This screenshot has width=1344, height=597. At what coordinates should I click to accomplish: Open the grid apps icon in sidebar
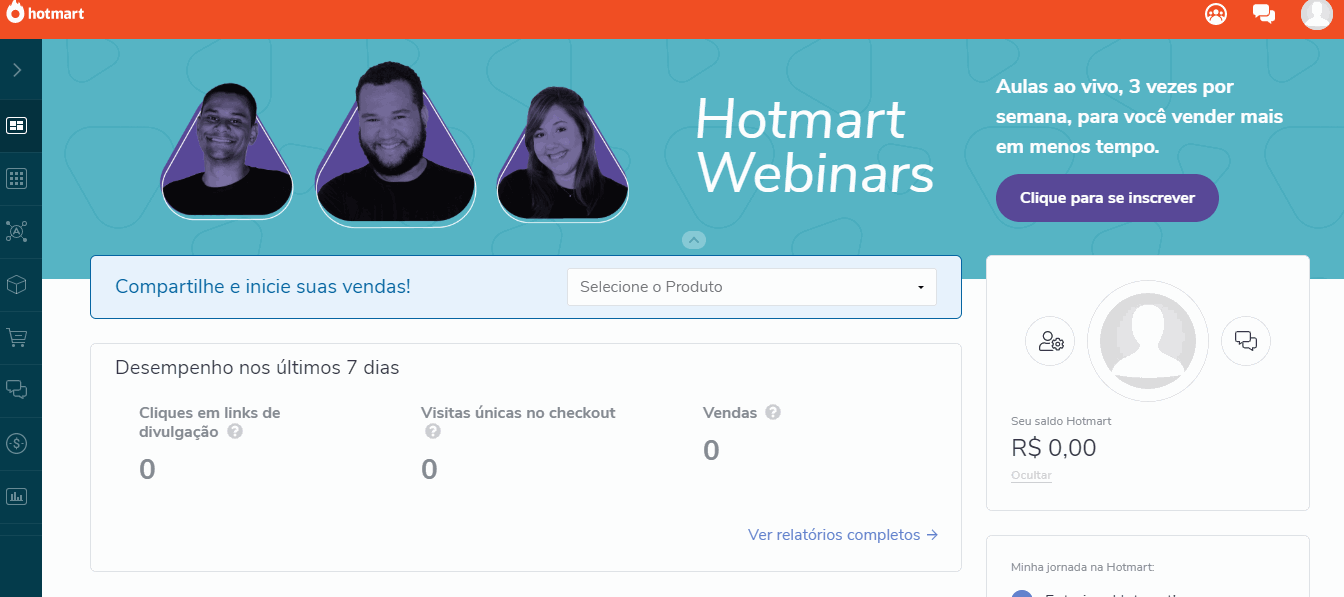point(17,179)
